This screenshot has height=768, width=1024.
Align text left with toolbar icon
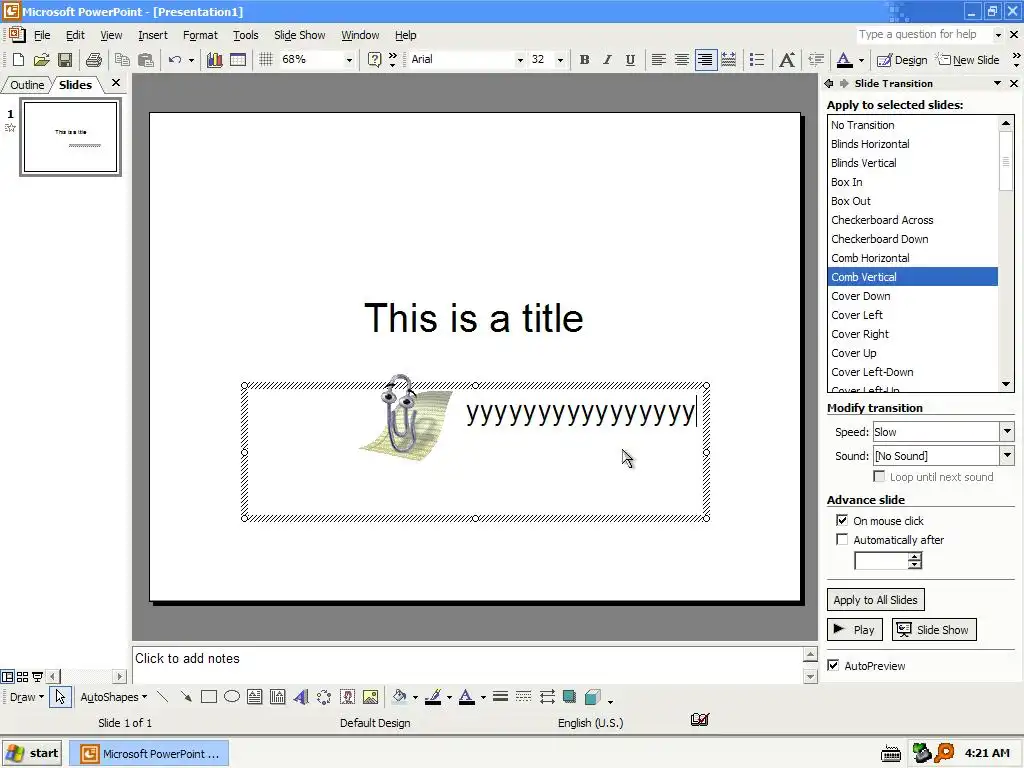tap(658, 59)
